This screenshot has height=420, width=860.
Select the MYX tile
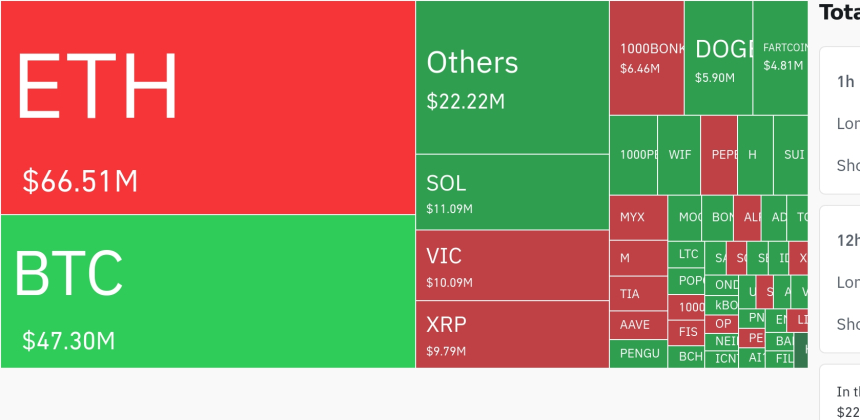[x=638, y=217]
